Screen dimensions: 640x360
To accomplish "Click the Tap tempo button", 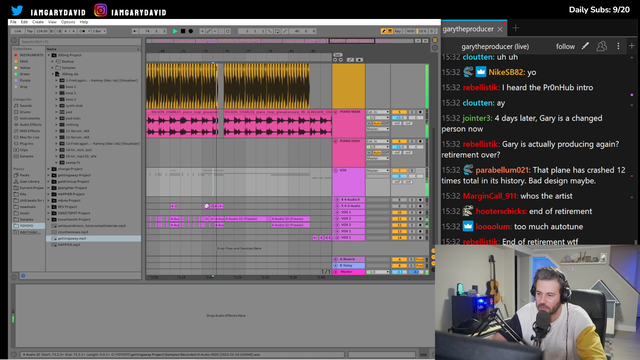I will [30, 31].
